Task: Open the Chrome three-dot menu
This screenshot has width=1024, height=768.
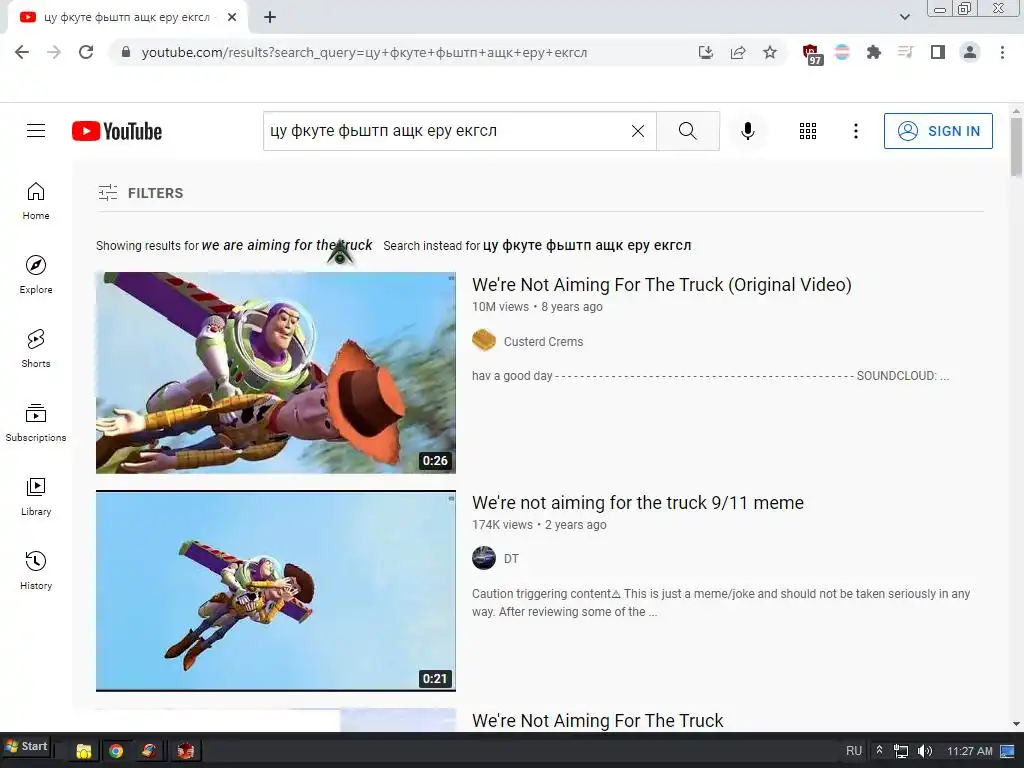Action: point(1002,52)
